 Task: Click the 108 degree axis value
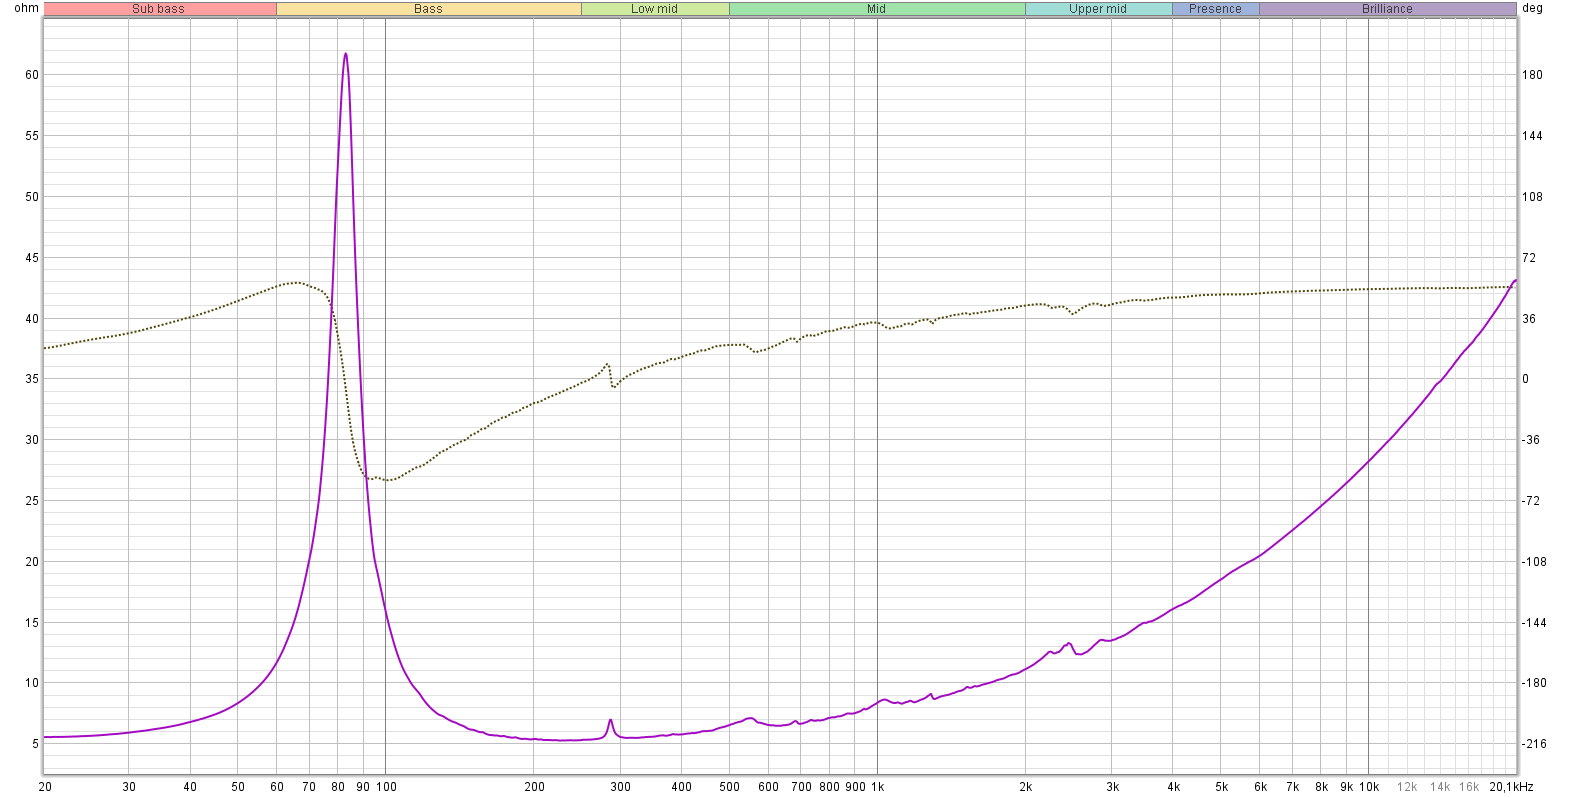1532,197
